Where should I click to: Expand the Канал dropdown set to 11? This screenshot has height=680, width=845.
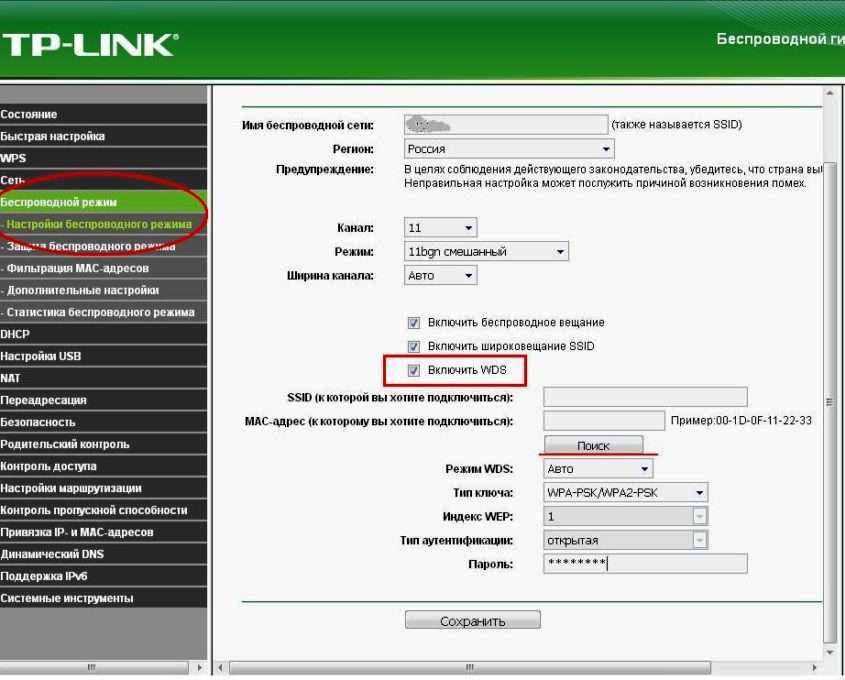[441, 228]
